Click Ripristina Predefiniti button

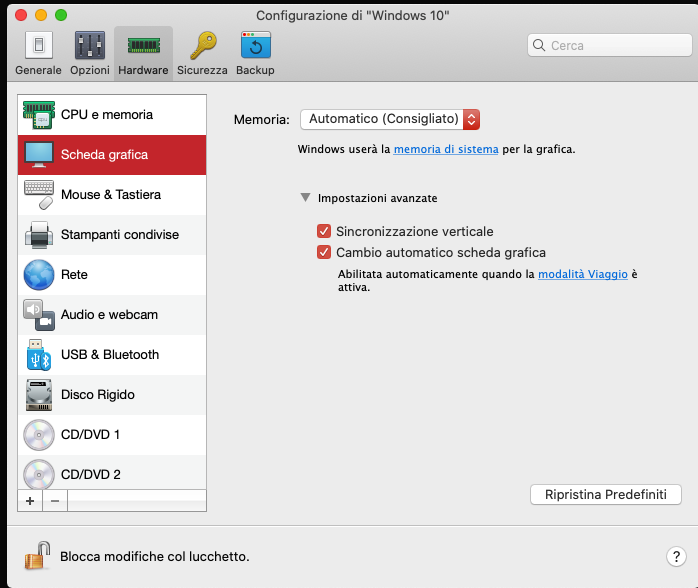606,495
